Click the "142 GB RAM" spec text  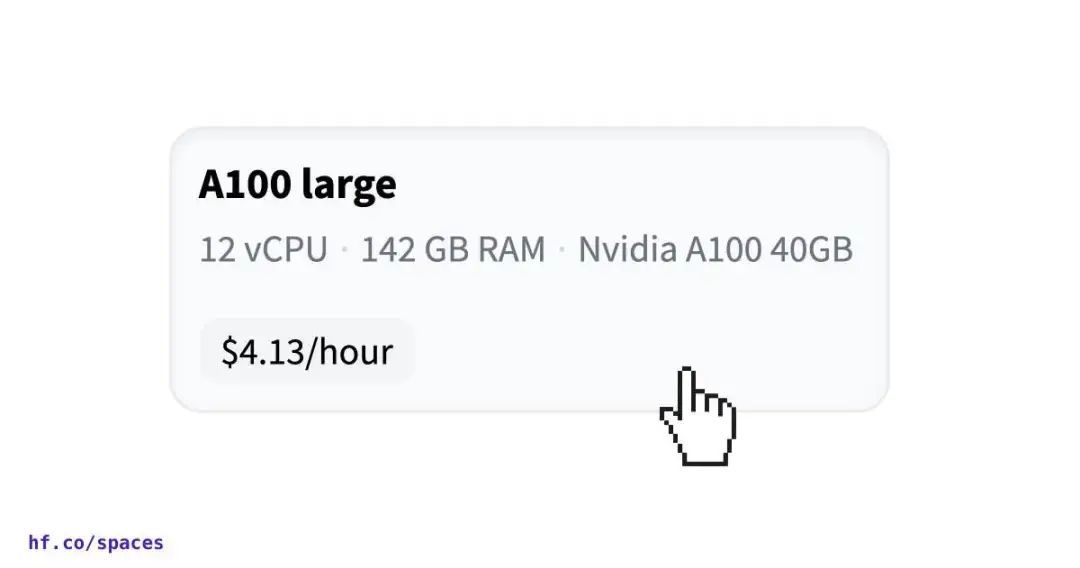point(453,249)
